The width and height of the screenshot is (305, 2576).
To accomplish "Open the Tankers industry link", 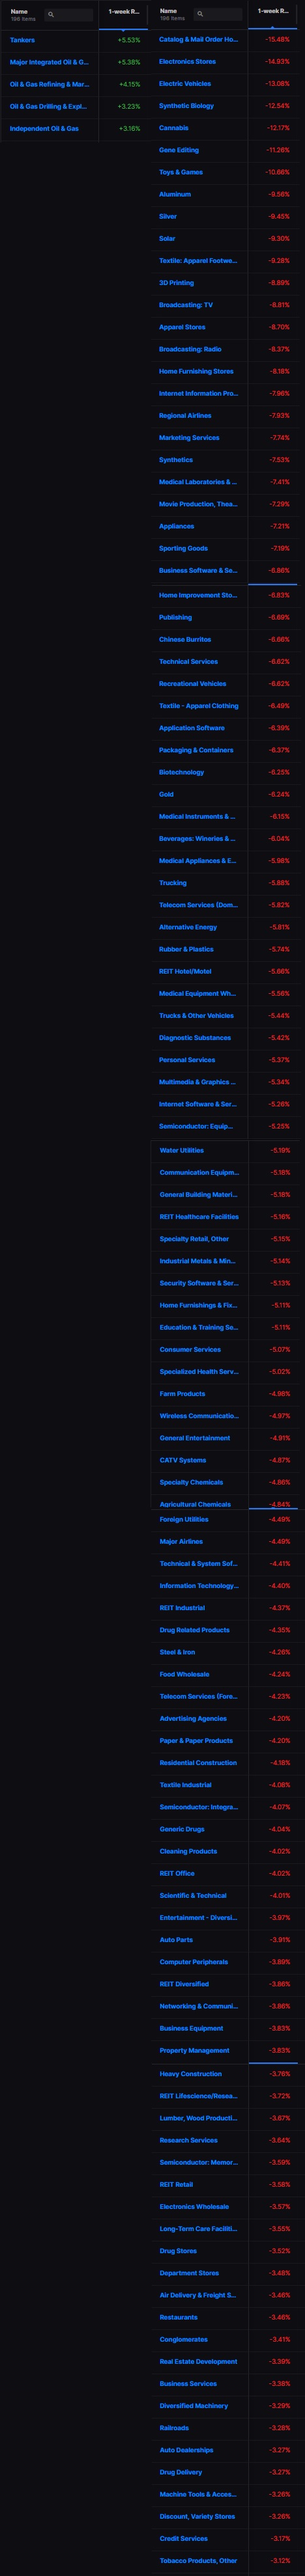I will pyautogui.click(x=22, y=40).
